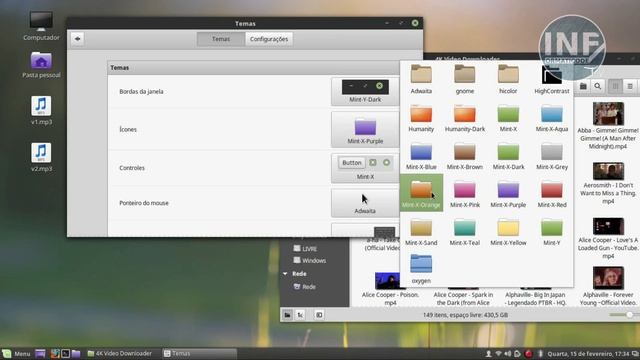
Task: Select the v2.mp3 desktop file
Action: [x=41, y=157]
